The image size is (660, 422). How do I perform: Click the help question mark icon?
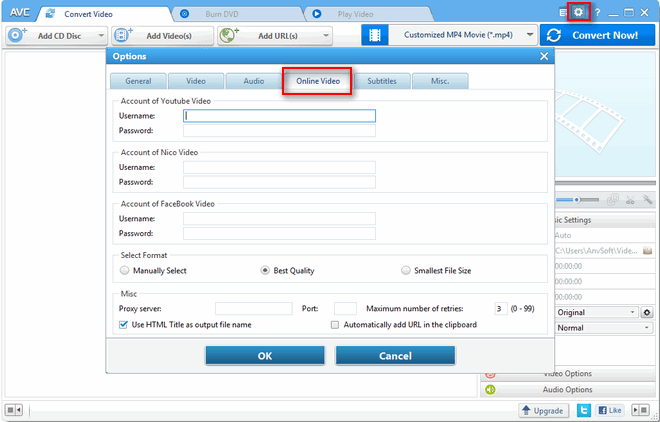(597, 13)
